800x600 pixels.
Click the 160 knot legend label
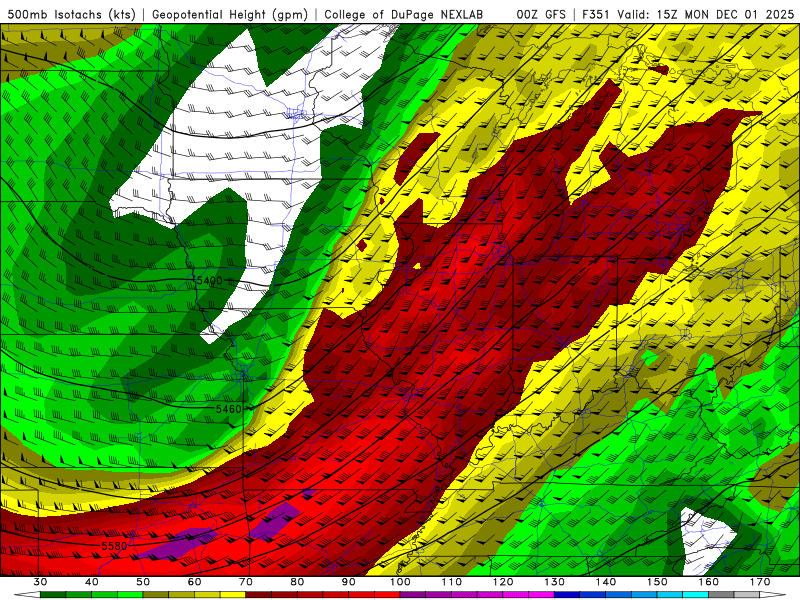pyautogui.click(x=709, y=582)
